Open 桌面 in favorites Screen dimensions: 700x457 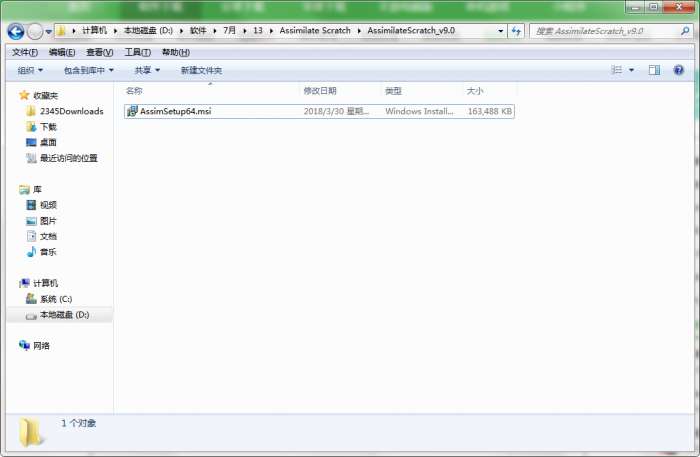(48, 142)
